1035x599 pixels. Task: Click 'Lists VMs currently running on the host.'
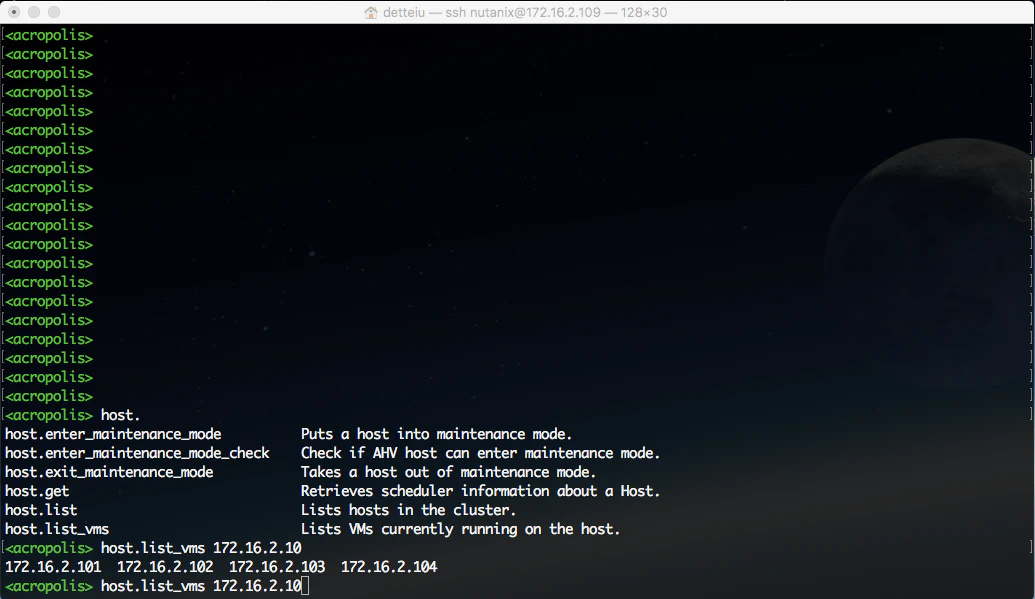pos(461,529)
